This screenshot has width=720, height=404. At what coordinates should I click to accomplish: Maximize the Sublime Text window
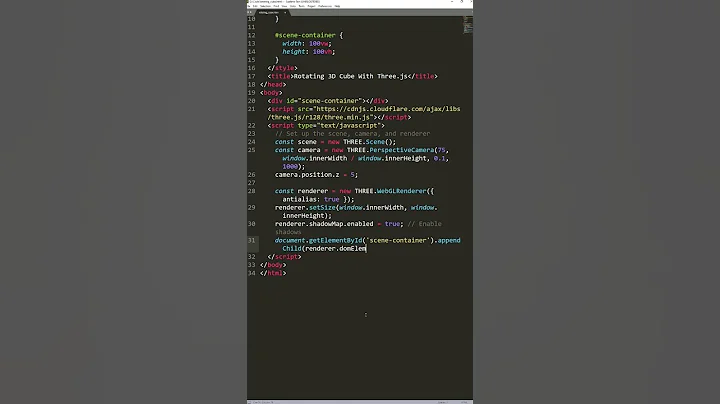tap(461, 2)
